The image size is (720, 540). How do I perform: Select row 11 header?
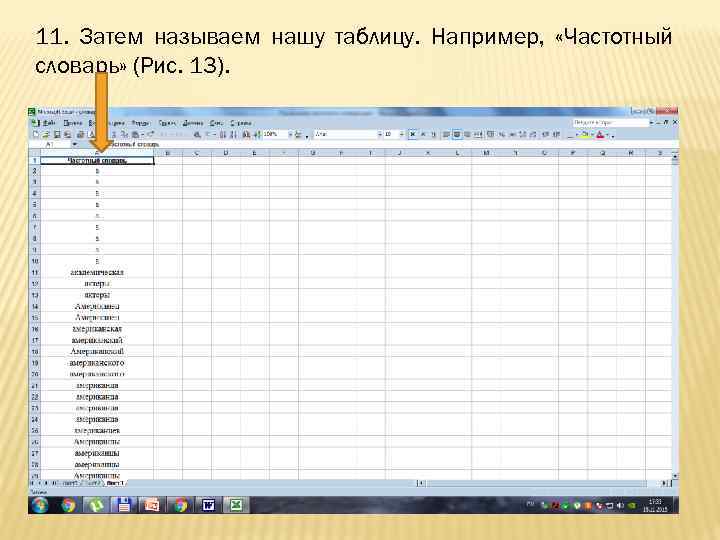click(35, 272)
